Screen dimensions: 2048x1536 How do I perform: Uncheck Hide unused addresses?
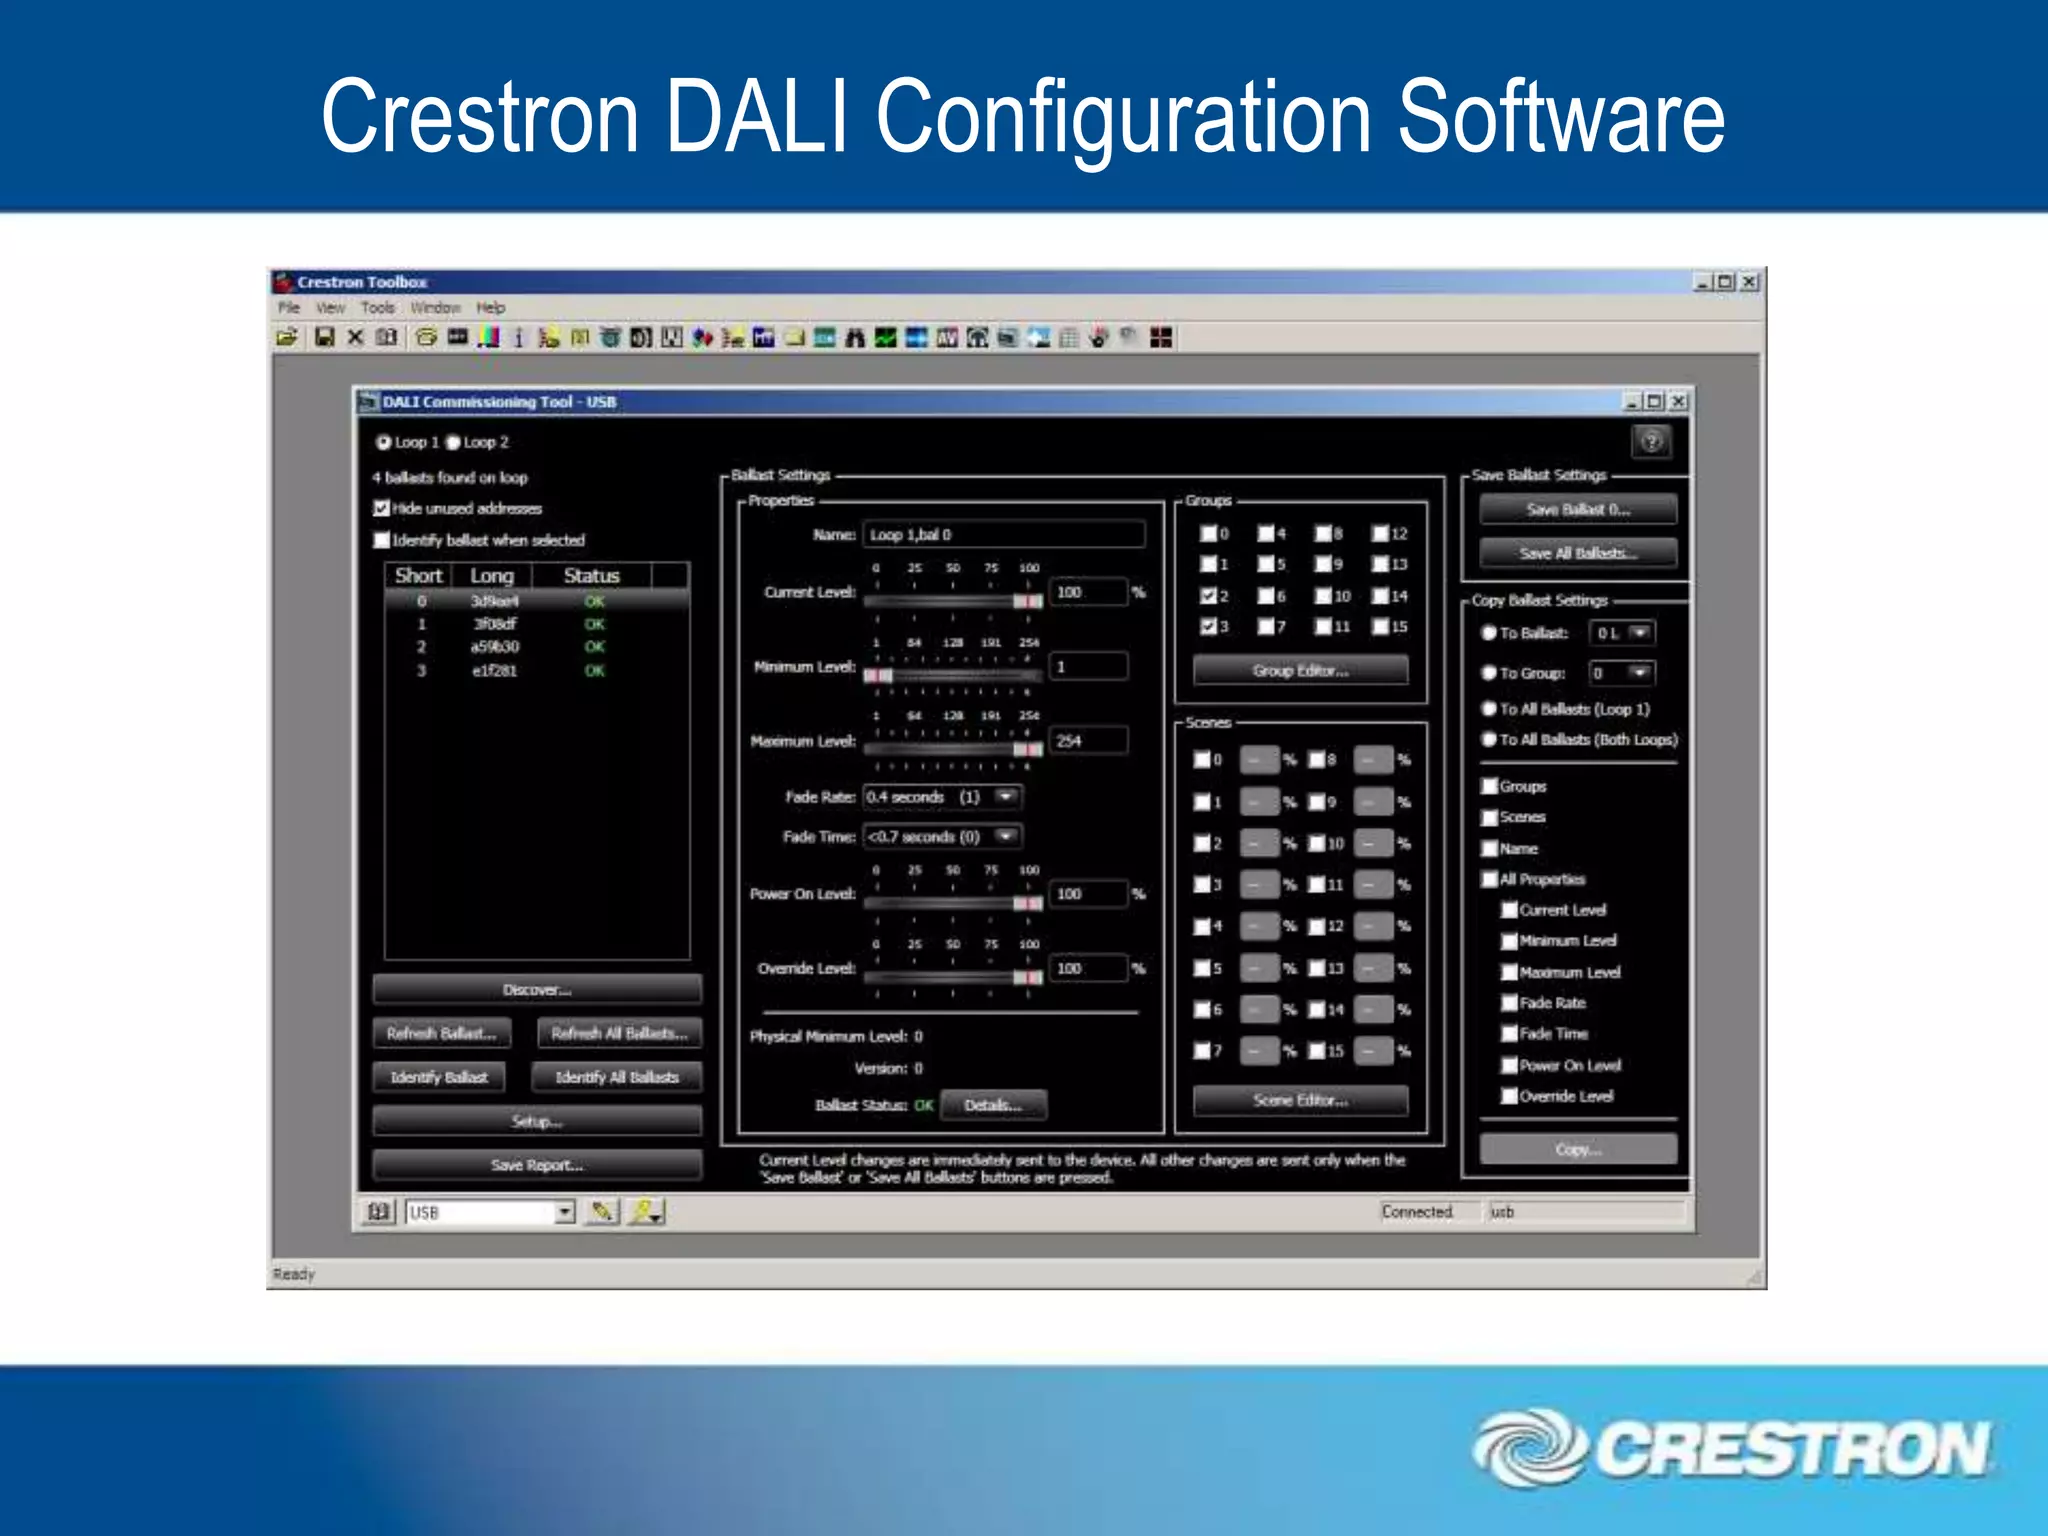click(381, 508)
